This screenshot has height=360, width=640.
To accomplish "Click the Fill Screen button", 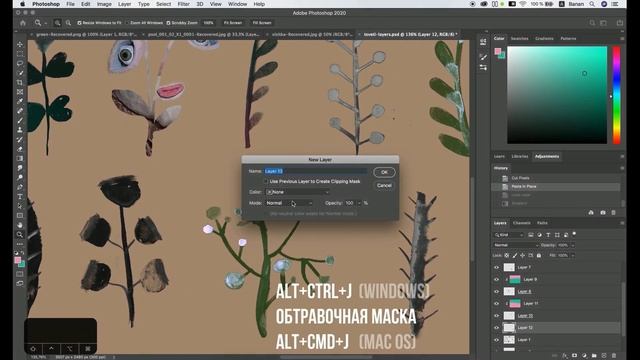I will pos(262,23).
